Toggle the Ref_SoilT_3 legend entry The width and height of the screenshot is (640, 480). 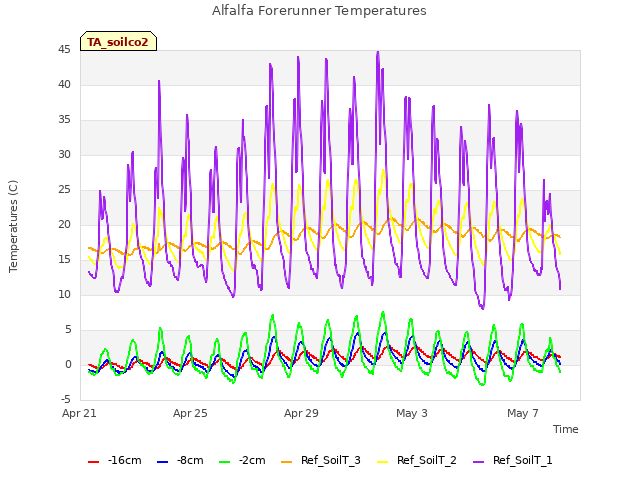click(x=321, y=460)
